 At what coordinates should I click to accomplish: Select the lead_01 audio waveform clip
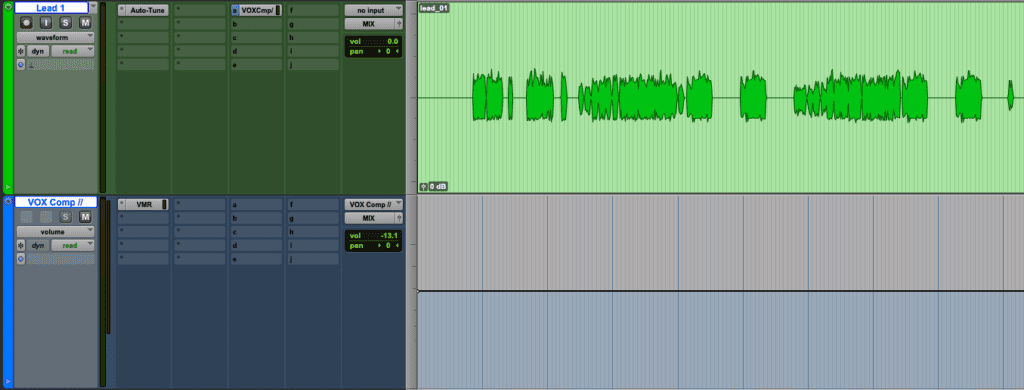[720, 97]
